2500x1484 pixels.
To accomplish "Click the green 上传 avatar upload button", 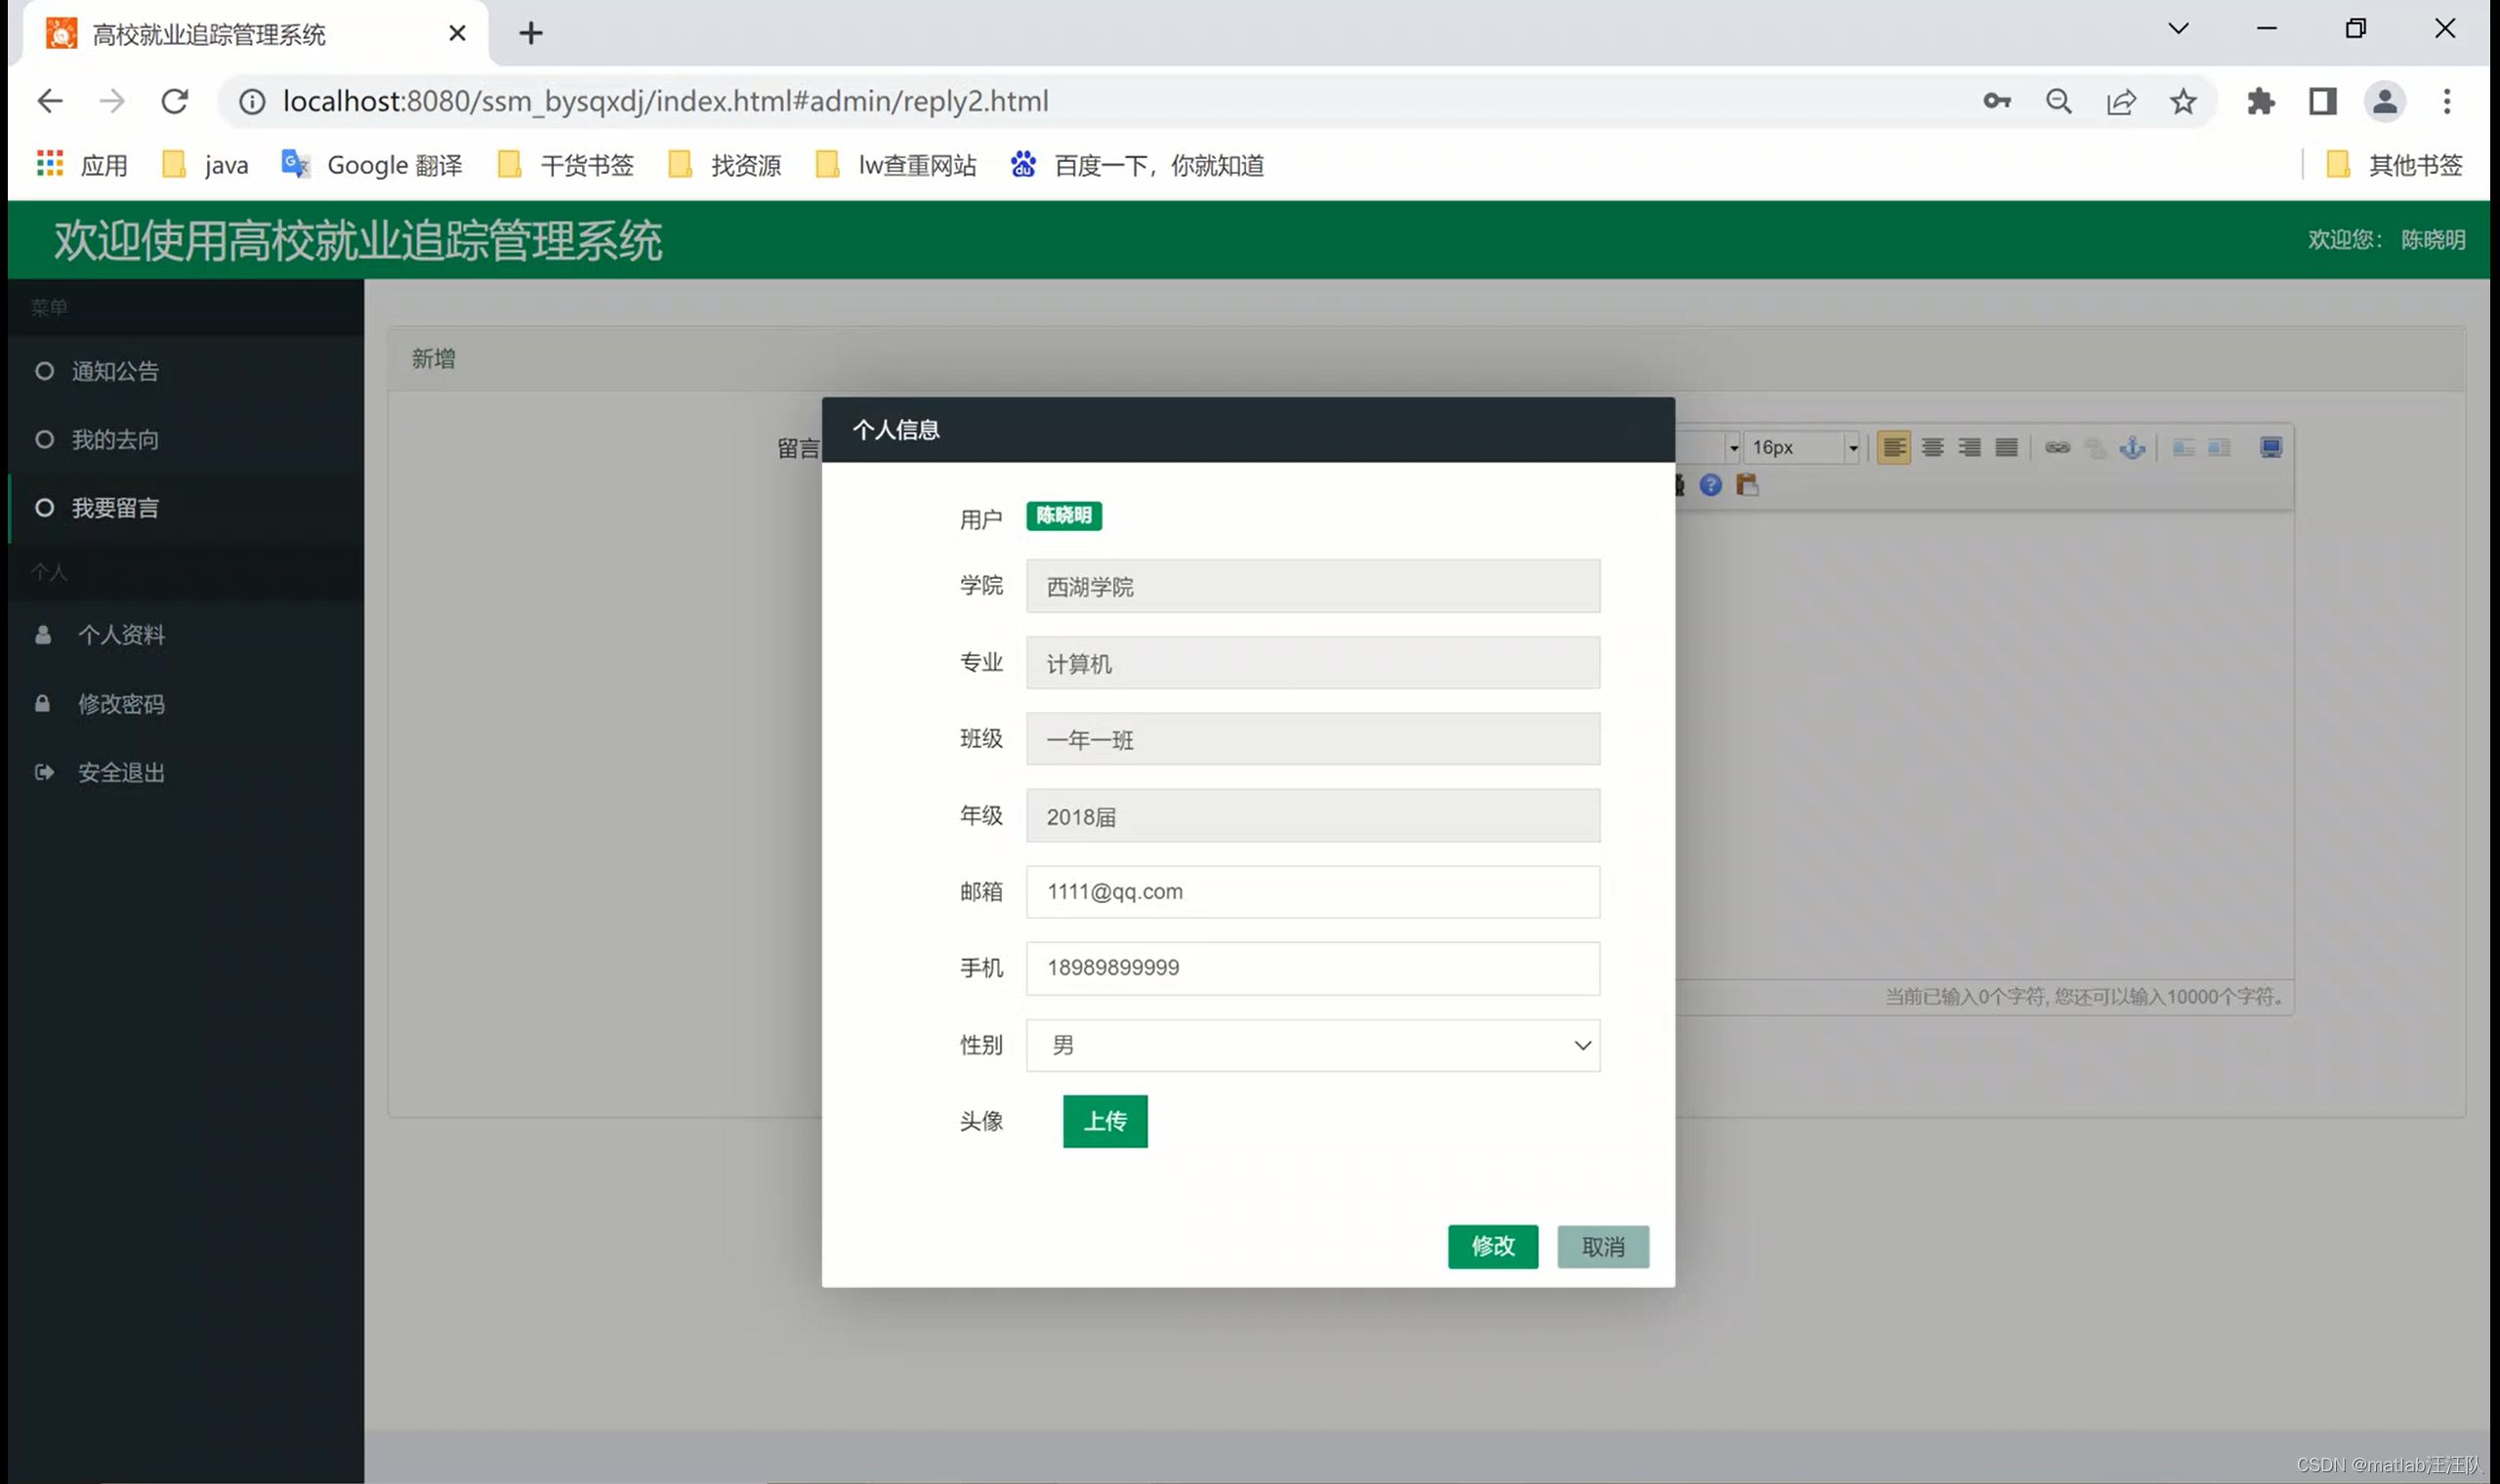I will click(x=1105, y=1121).
